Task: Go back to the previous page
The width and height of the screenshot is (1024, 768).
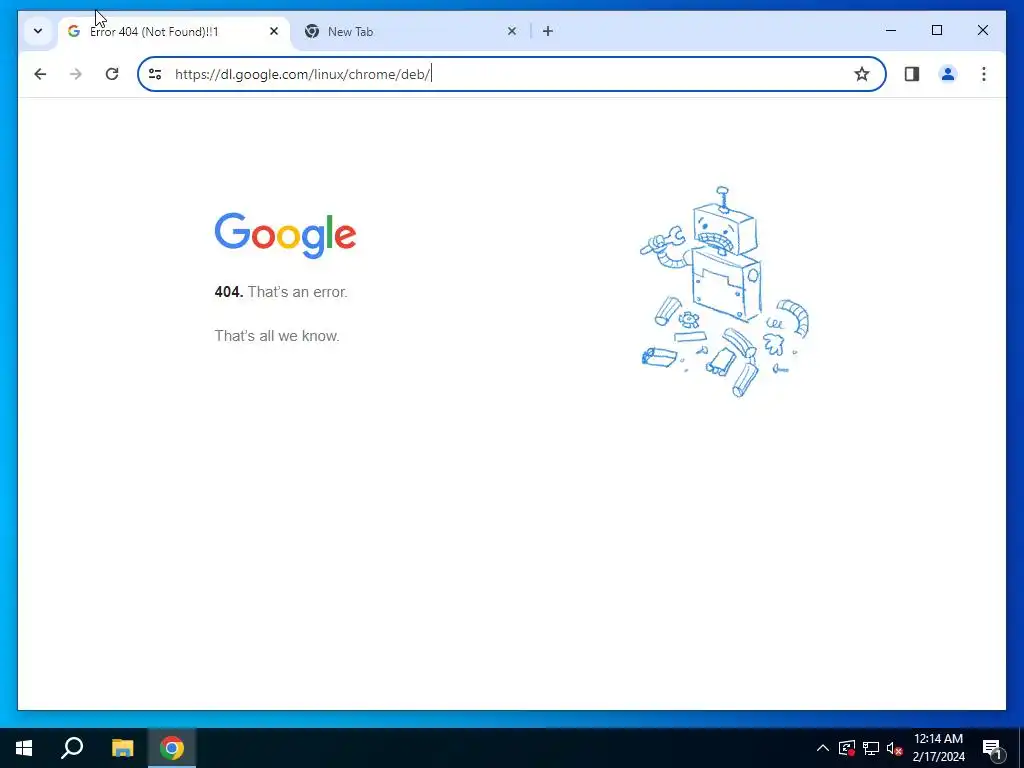Action: pos(40,74)
